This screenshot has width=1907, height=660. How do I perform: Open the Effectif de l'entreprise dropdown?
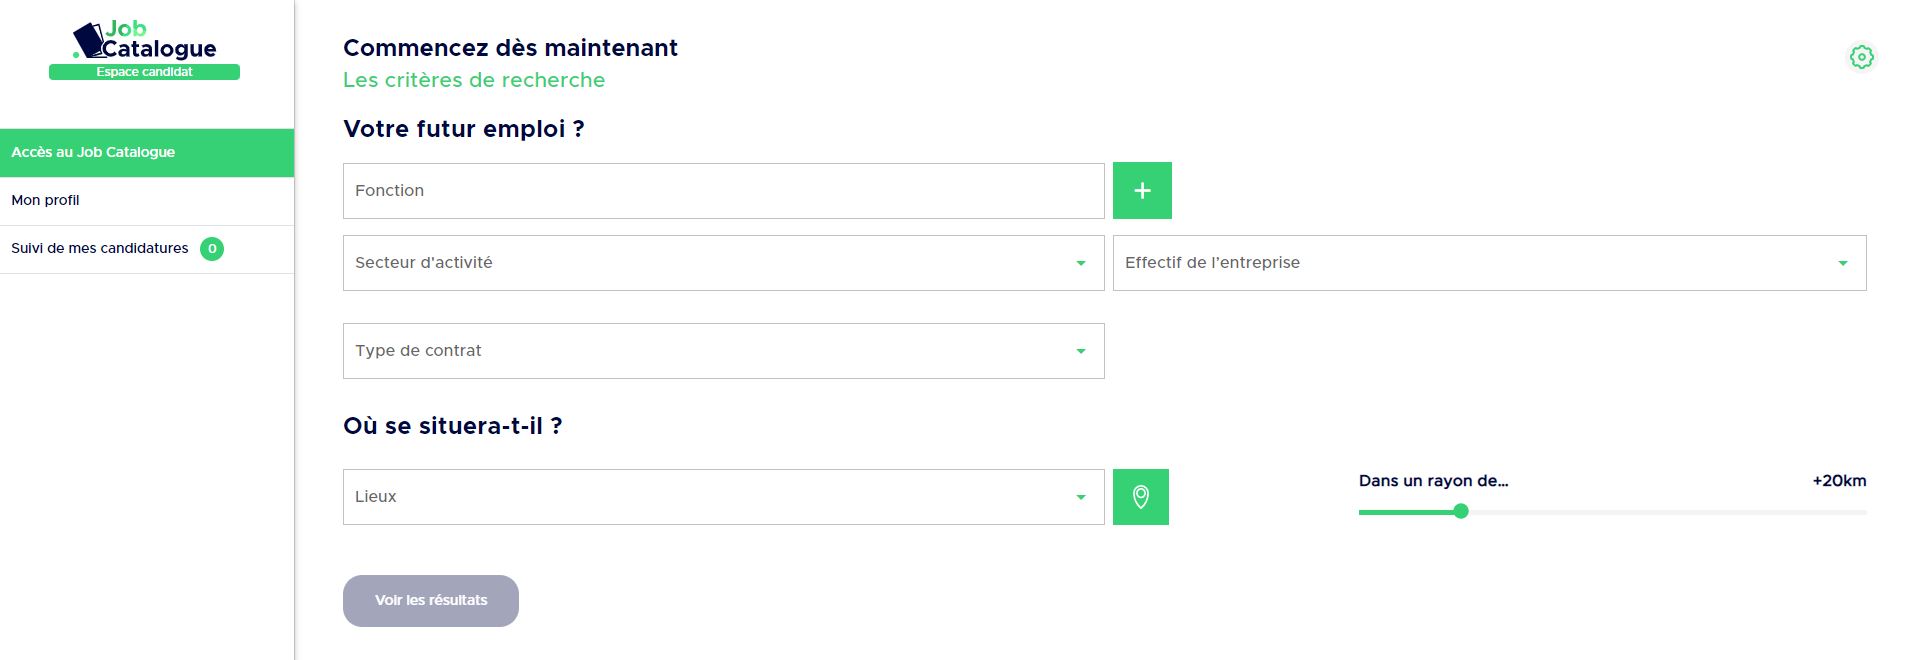(1488, 263)
